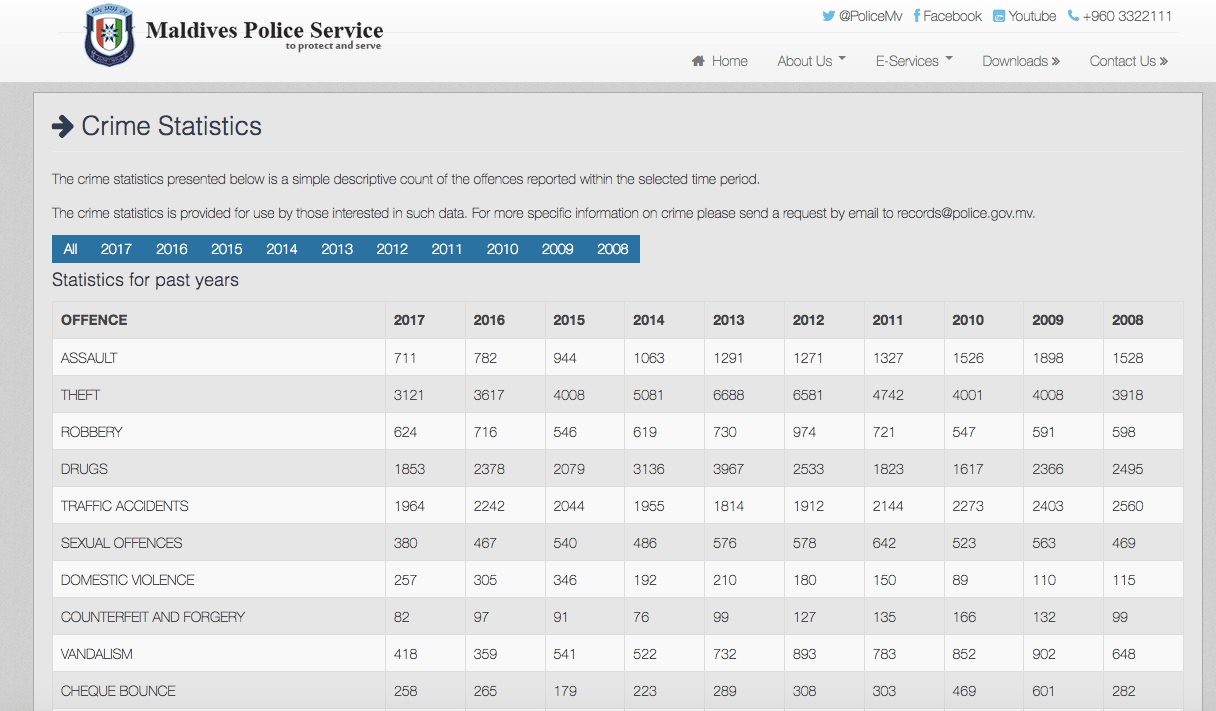Click the OFFENCE column header
The height and width of the screenshot is (711, 1216).
coord(94,320)
